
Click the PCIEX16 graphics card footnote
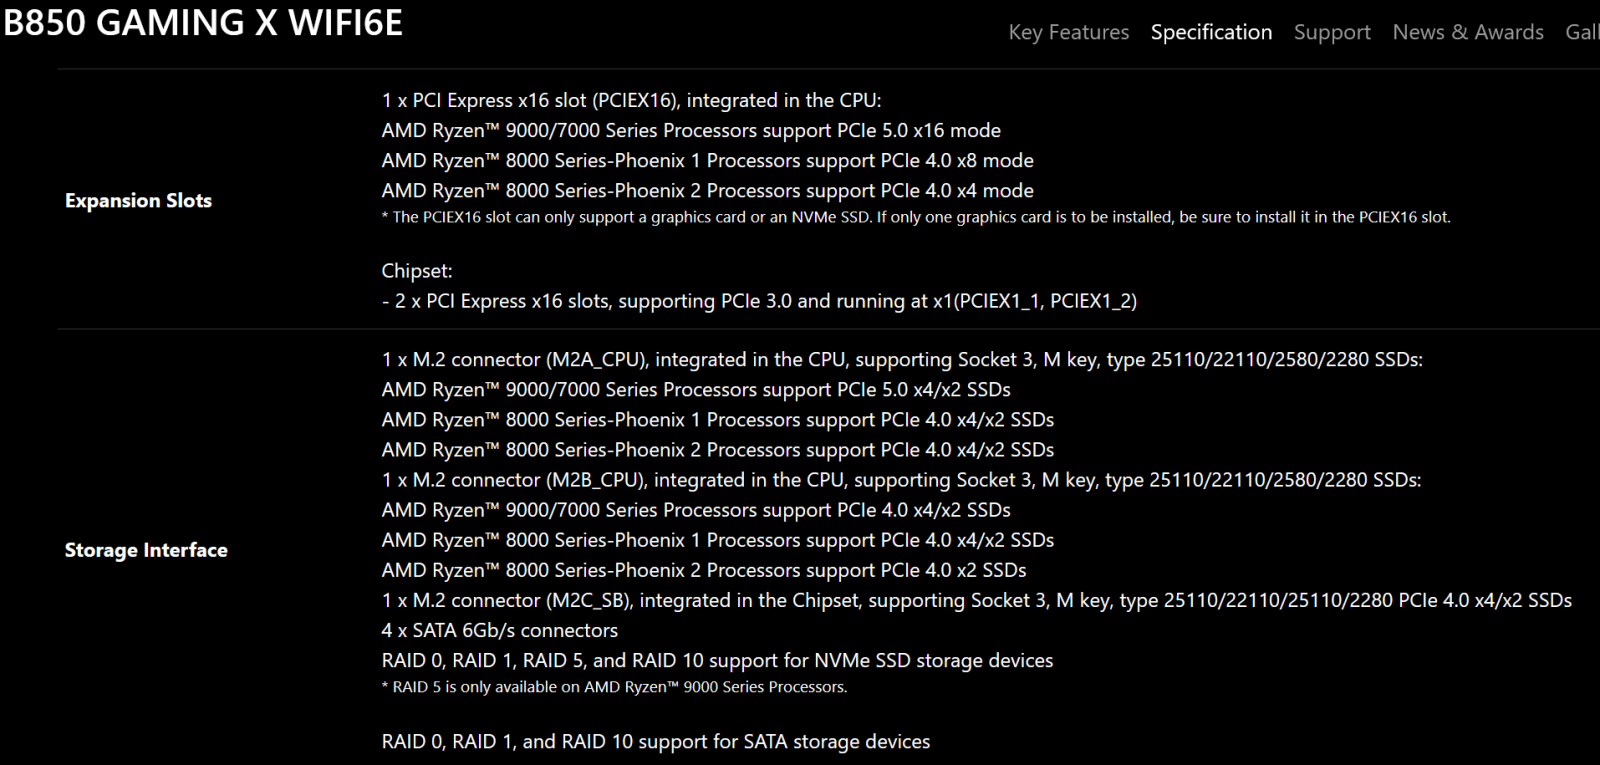click(915, 217)
